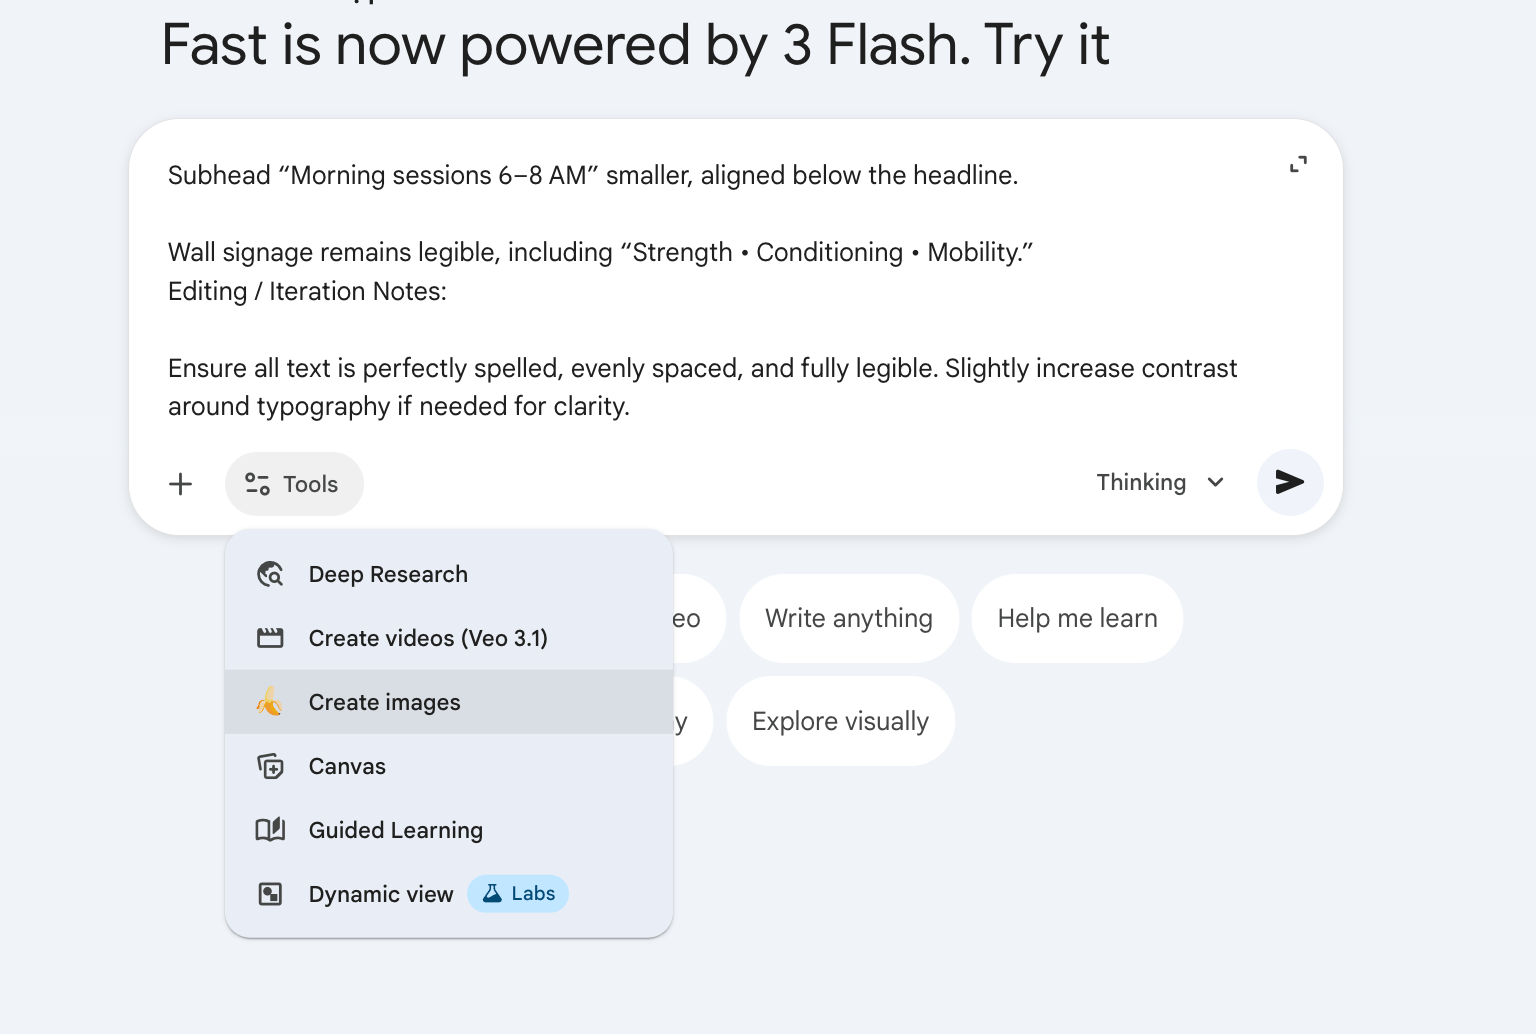The width and height of the screenshot is (1536, 1034).
Task: Click inside the prompt text area
Action: 700,290
